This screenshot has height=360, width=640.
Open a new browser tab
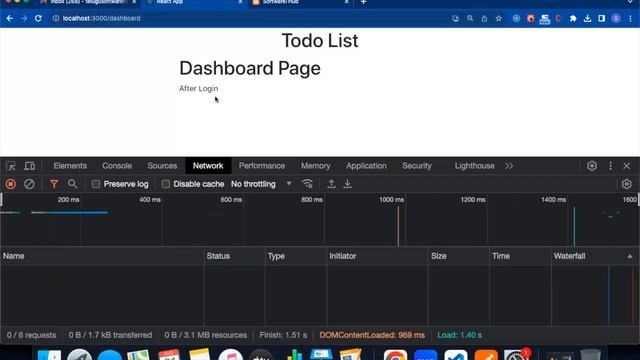coord(363,2)
